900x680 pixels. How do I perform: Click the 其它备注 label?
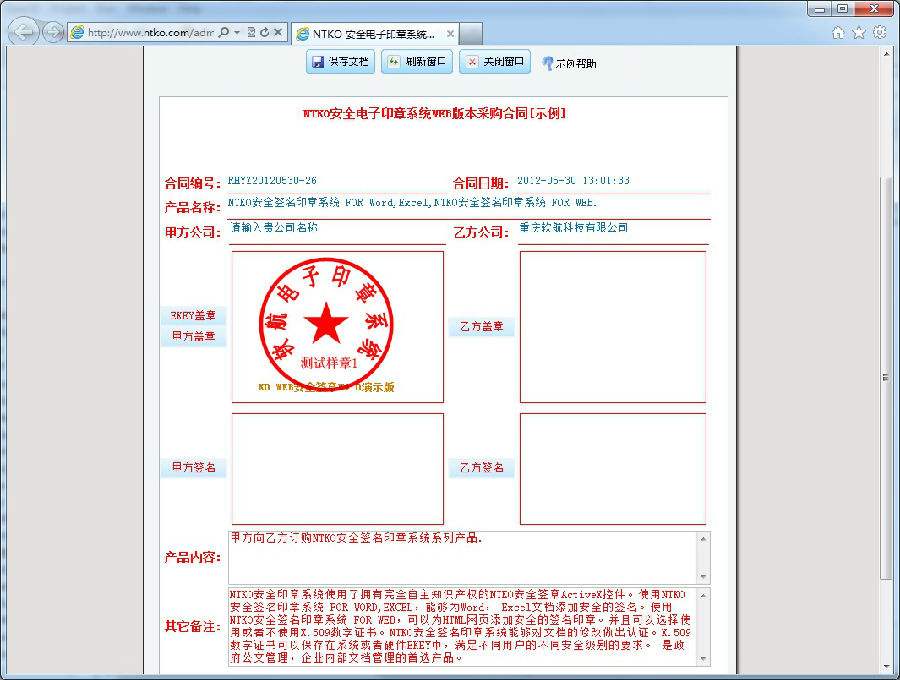pyautogui.click(x=193, y=626)
